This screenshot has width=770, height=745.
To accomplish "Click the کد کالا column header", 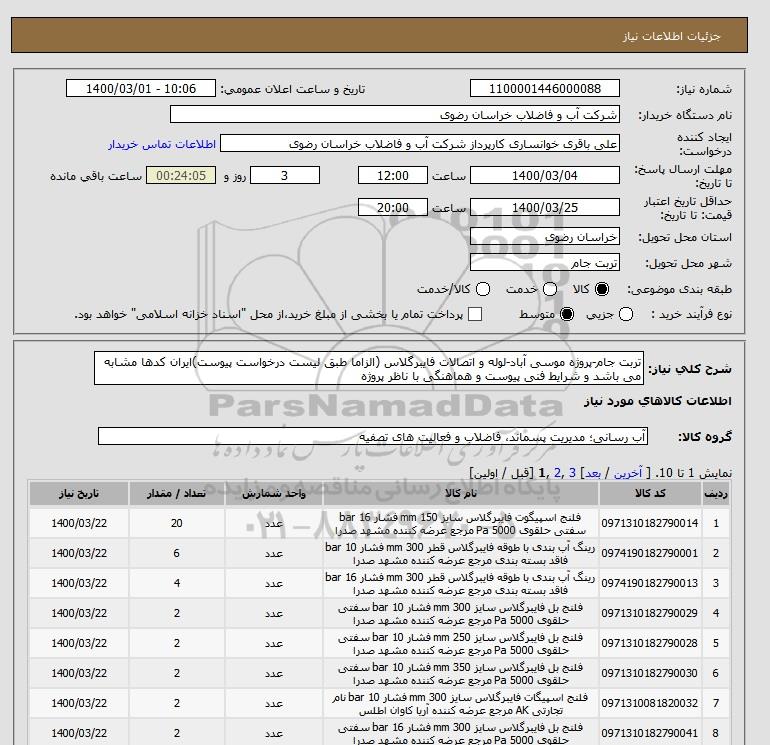I will [650, 494].
